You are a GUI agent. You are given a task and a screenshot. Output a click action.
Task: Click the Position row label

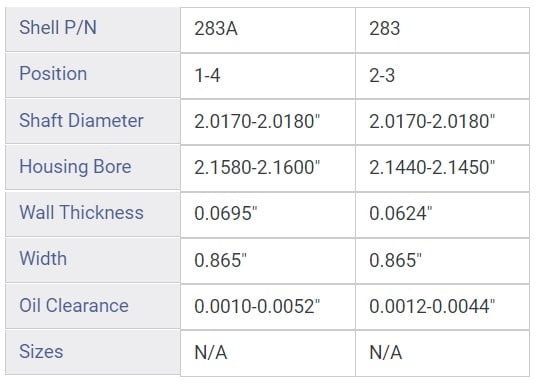tap(93, 75)
